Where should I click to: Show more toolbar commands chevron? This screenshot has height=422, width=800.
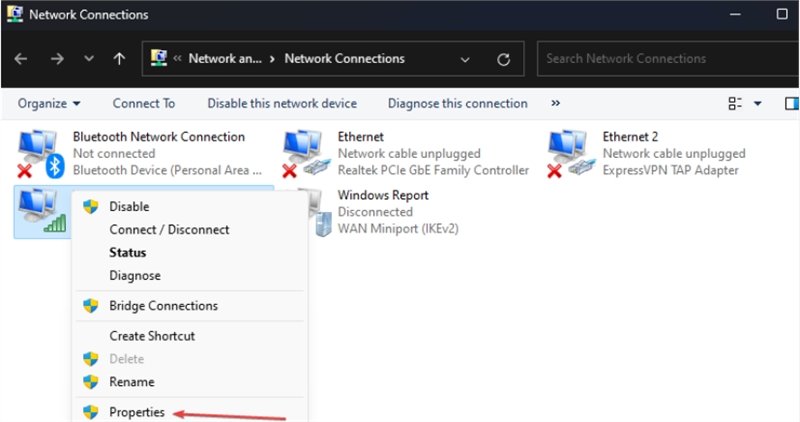(555, 103)
